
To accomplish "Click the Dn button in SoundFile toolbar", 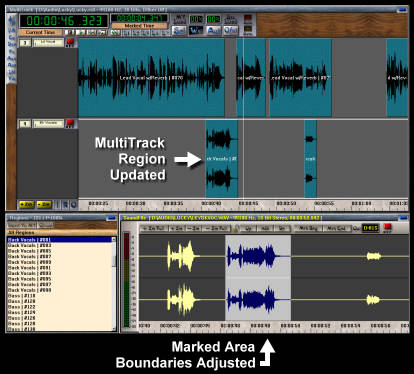I will coord(282,228).
